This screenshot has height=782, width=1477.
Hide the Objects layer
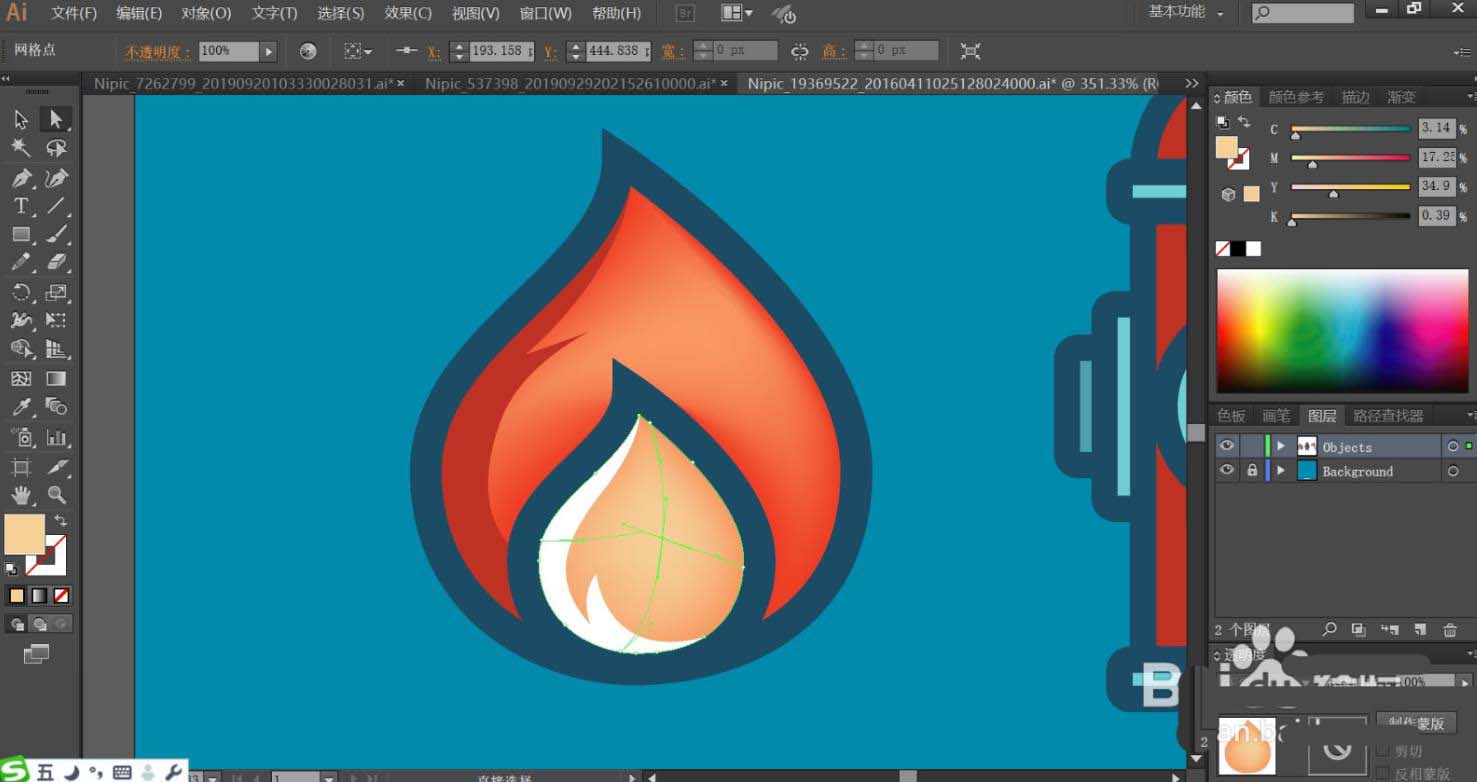(1227, 446)
